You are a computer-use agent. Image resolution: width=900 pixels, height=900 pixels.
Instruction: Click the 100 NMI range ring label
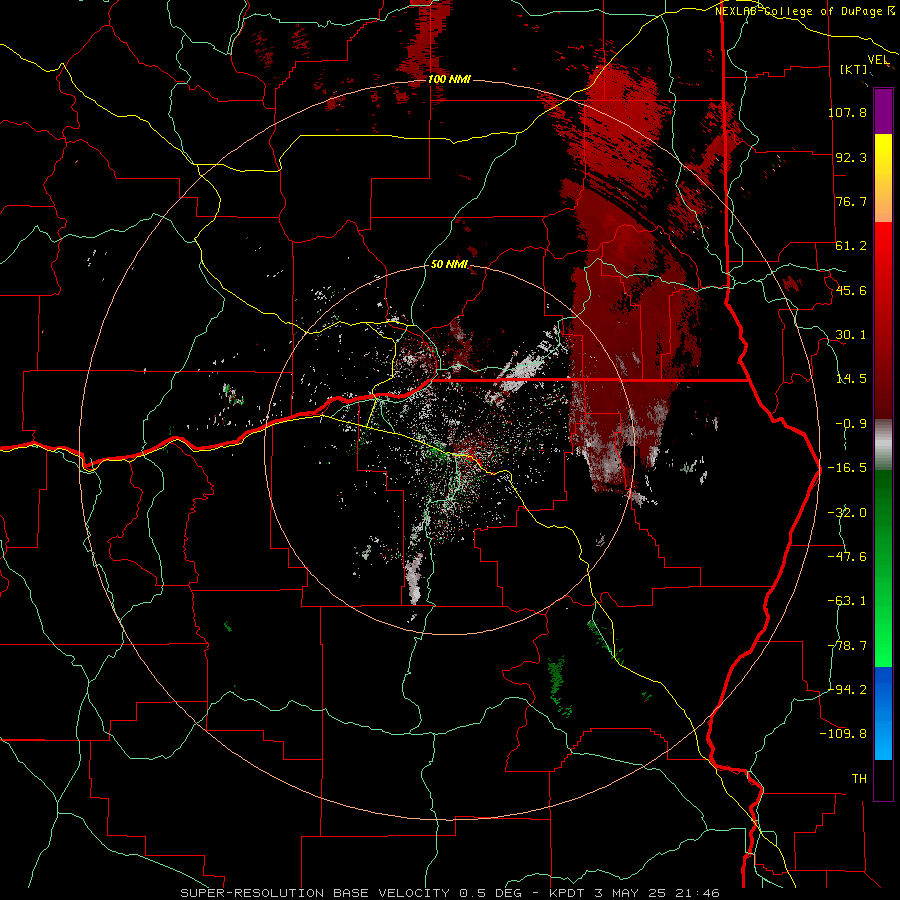(449, 79)
